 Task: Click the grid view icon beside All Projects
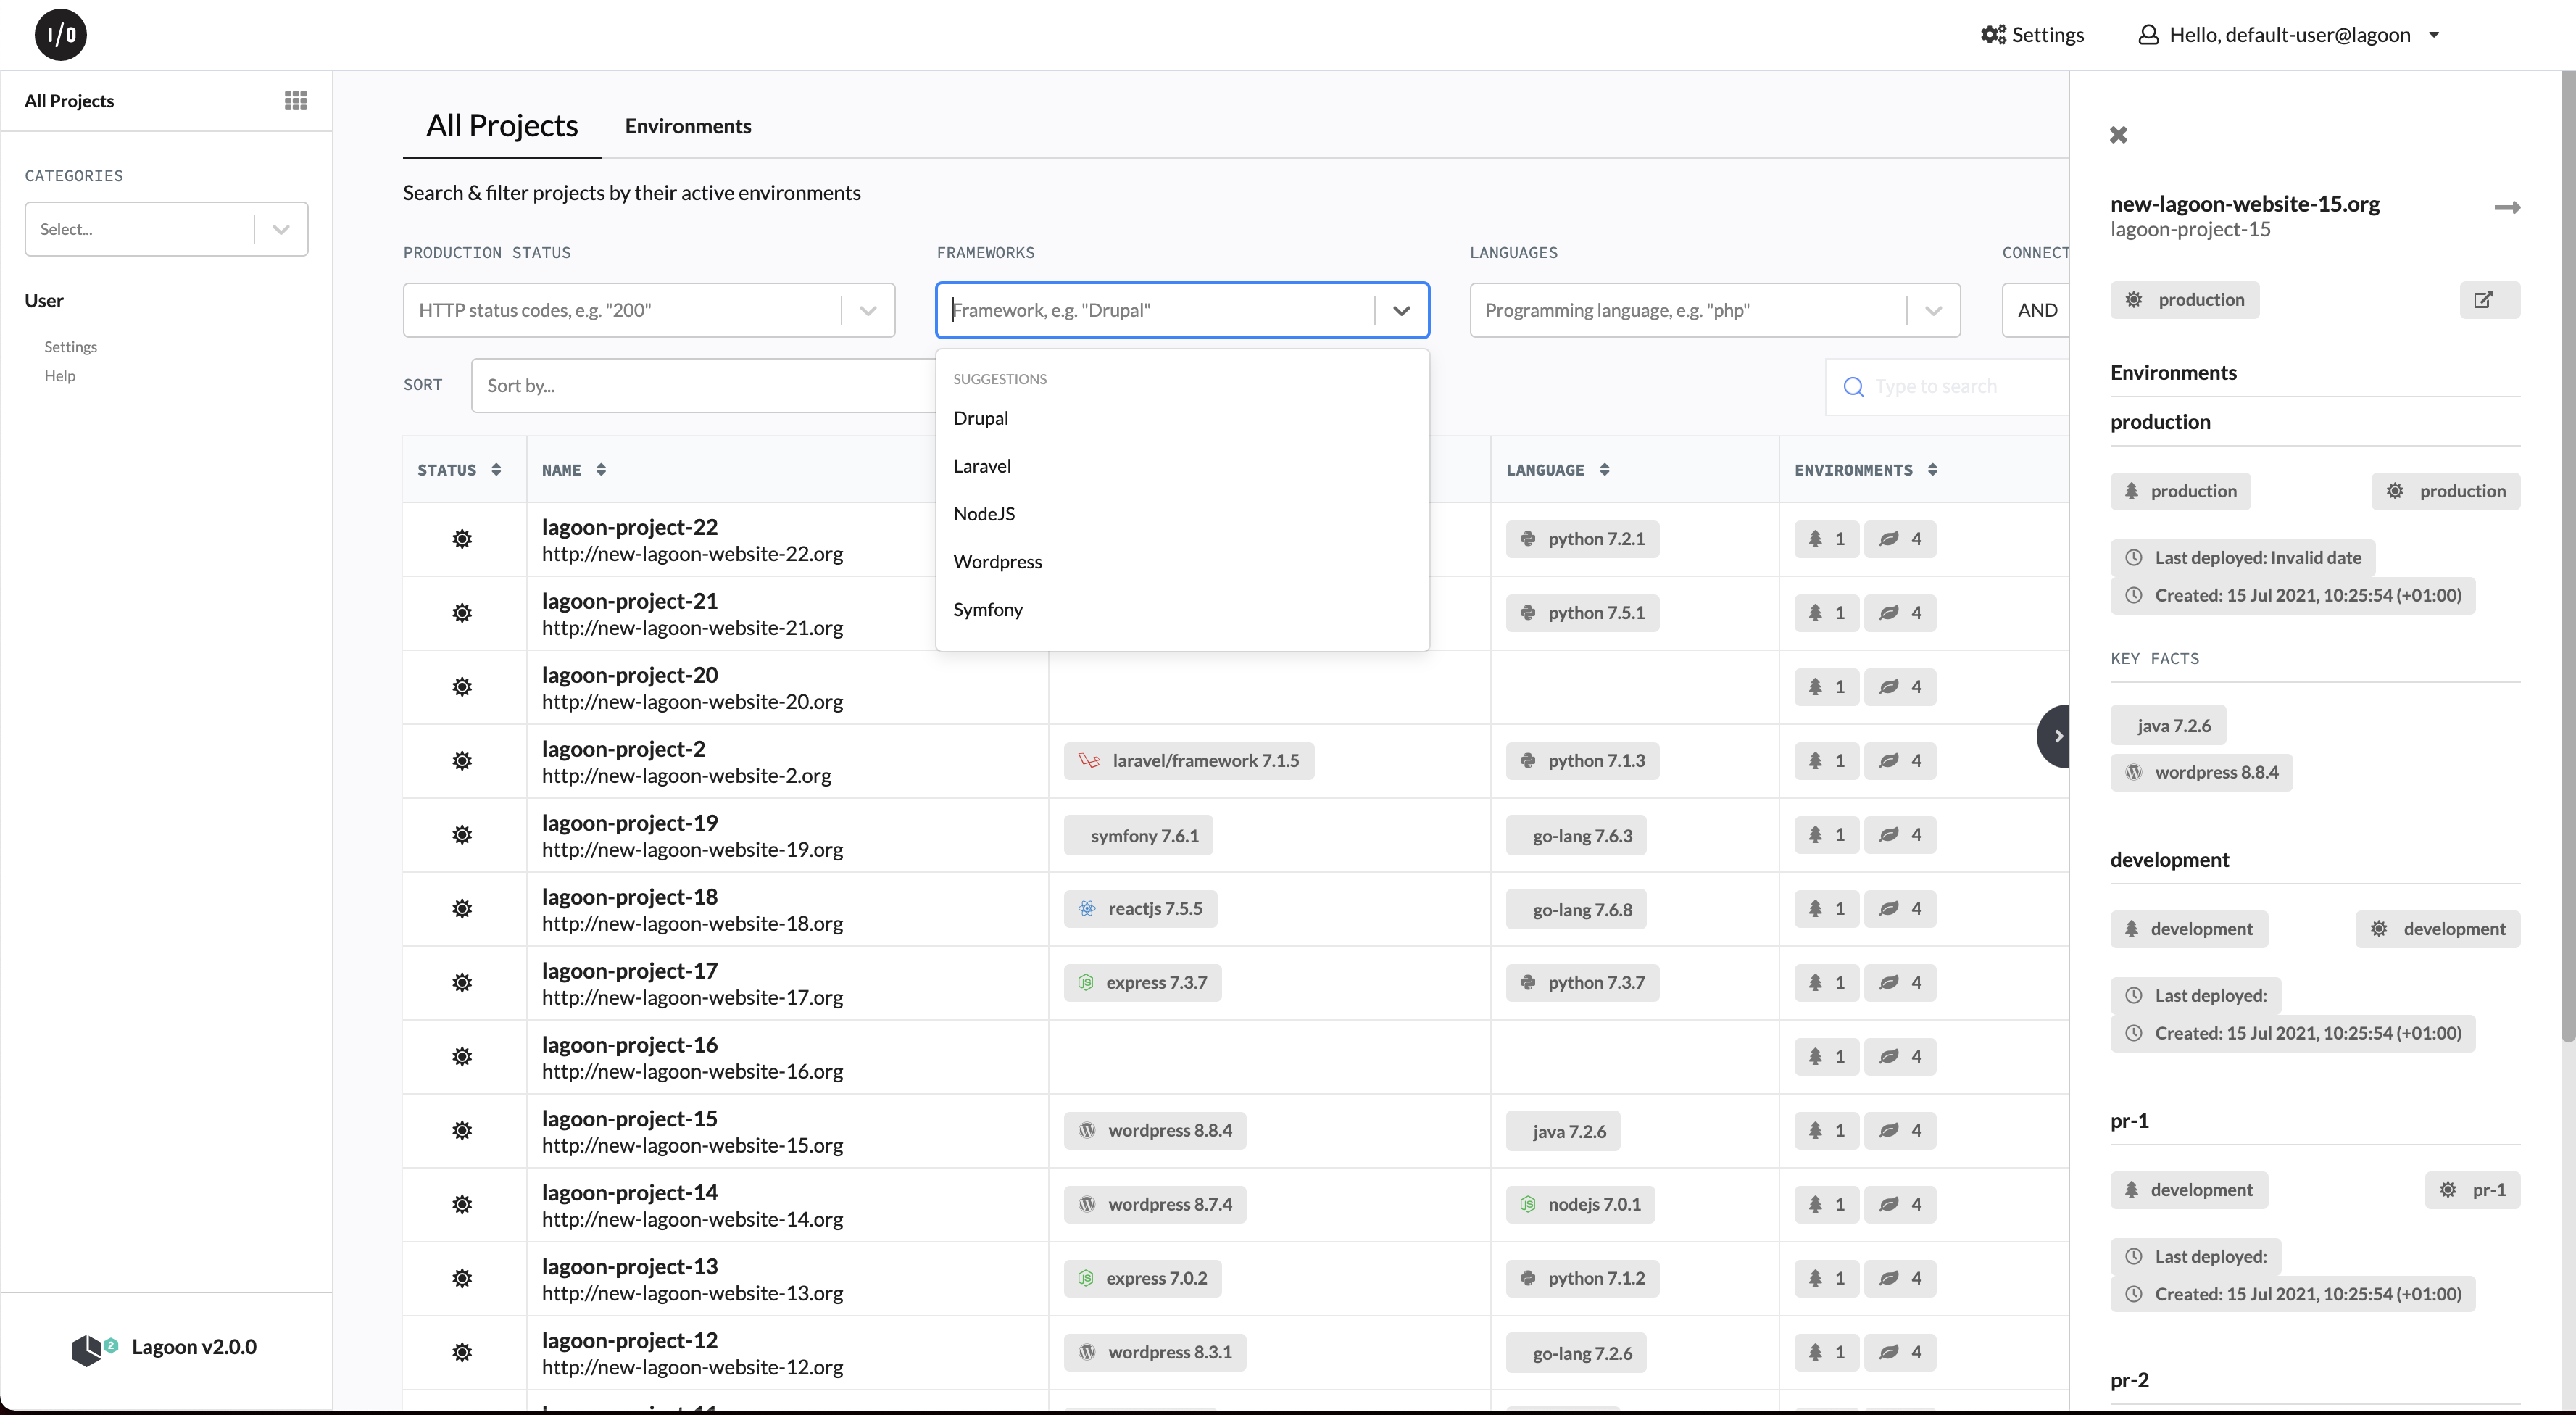tap(295, 100)
